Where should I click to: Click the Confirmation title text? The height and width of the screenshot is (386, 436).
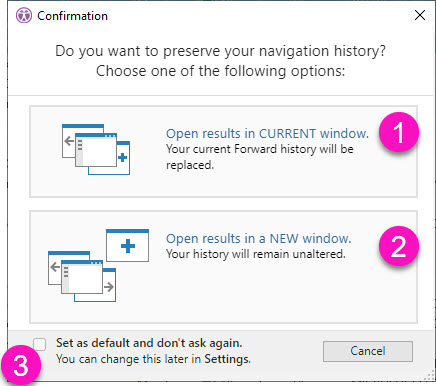tap(72, 16)
